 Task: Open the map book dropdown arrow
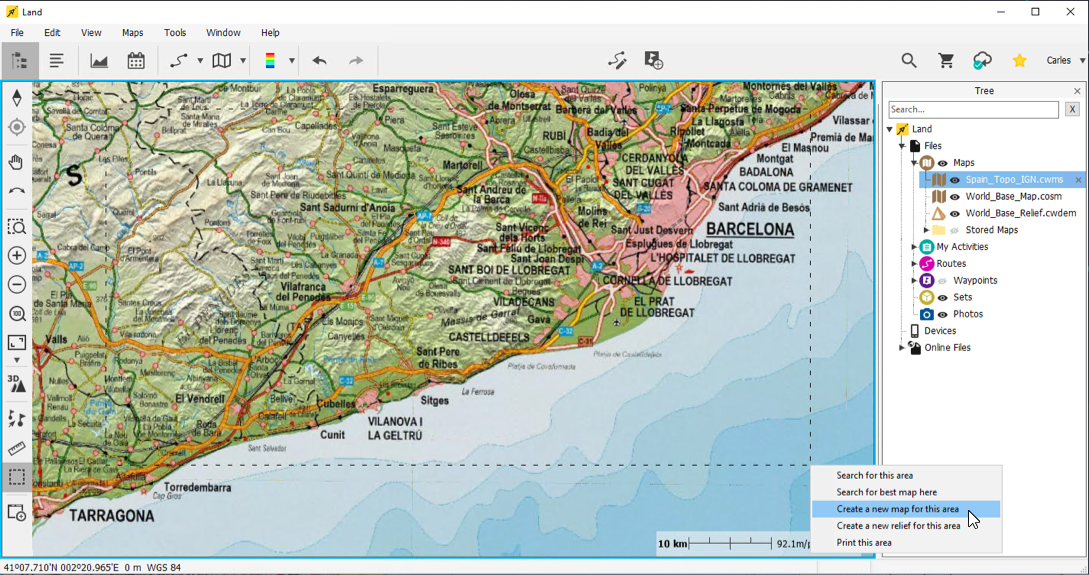coord(243,61)
